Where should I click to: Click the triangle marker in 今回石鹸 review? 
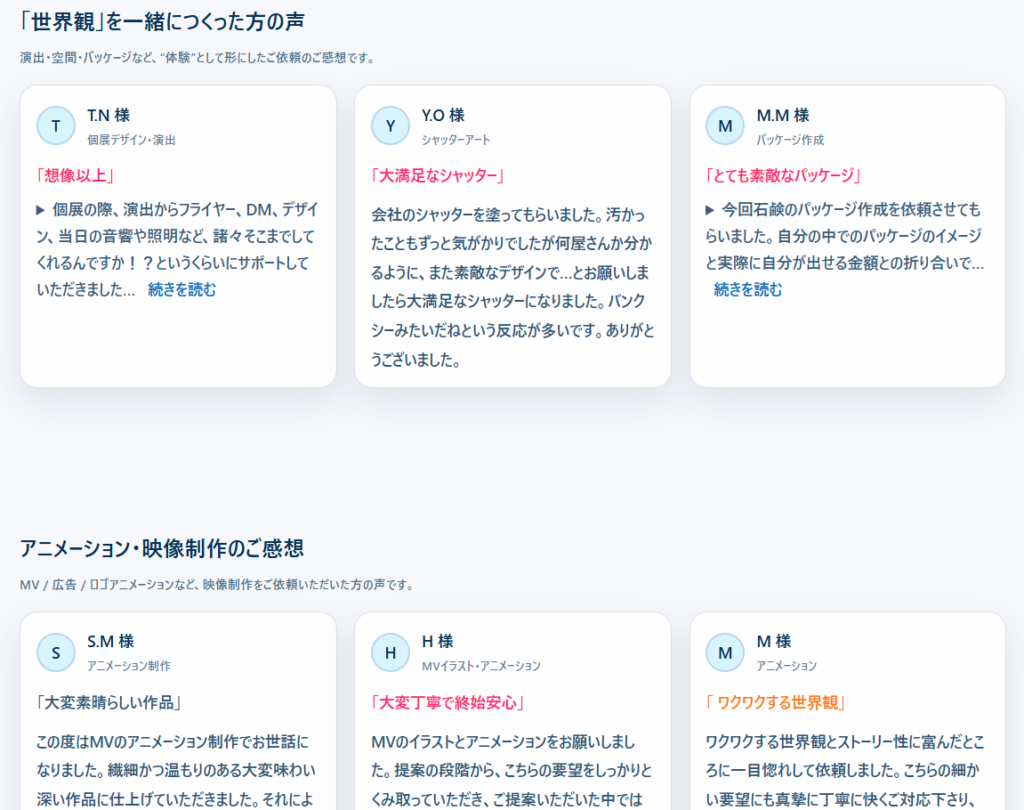pyautogui.click(x=710, y=210)
